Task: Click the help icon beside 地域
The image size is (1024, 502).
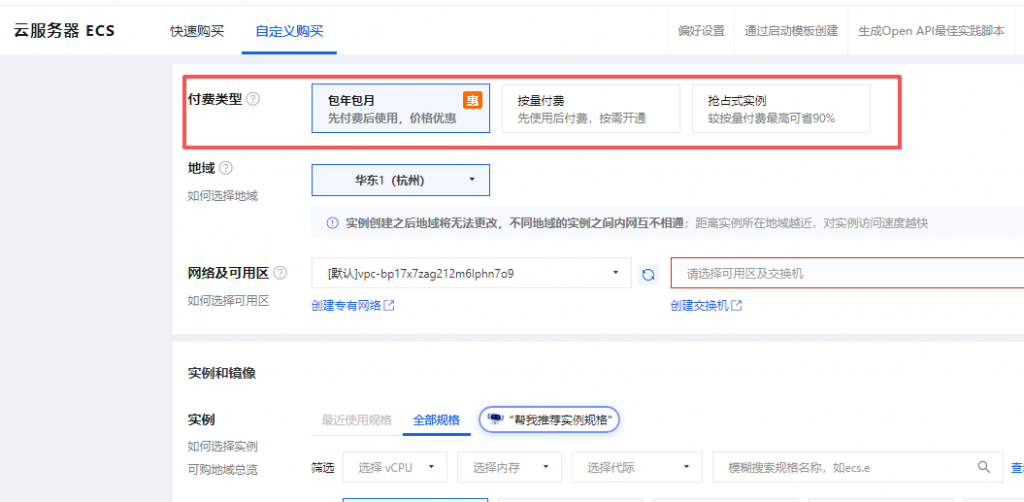Action: pyautogui.click(x=226, y=168)
